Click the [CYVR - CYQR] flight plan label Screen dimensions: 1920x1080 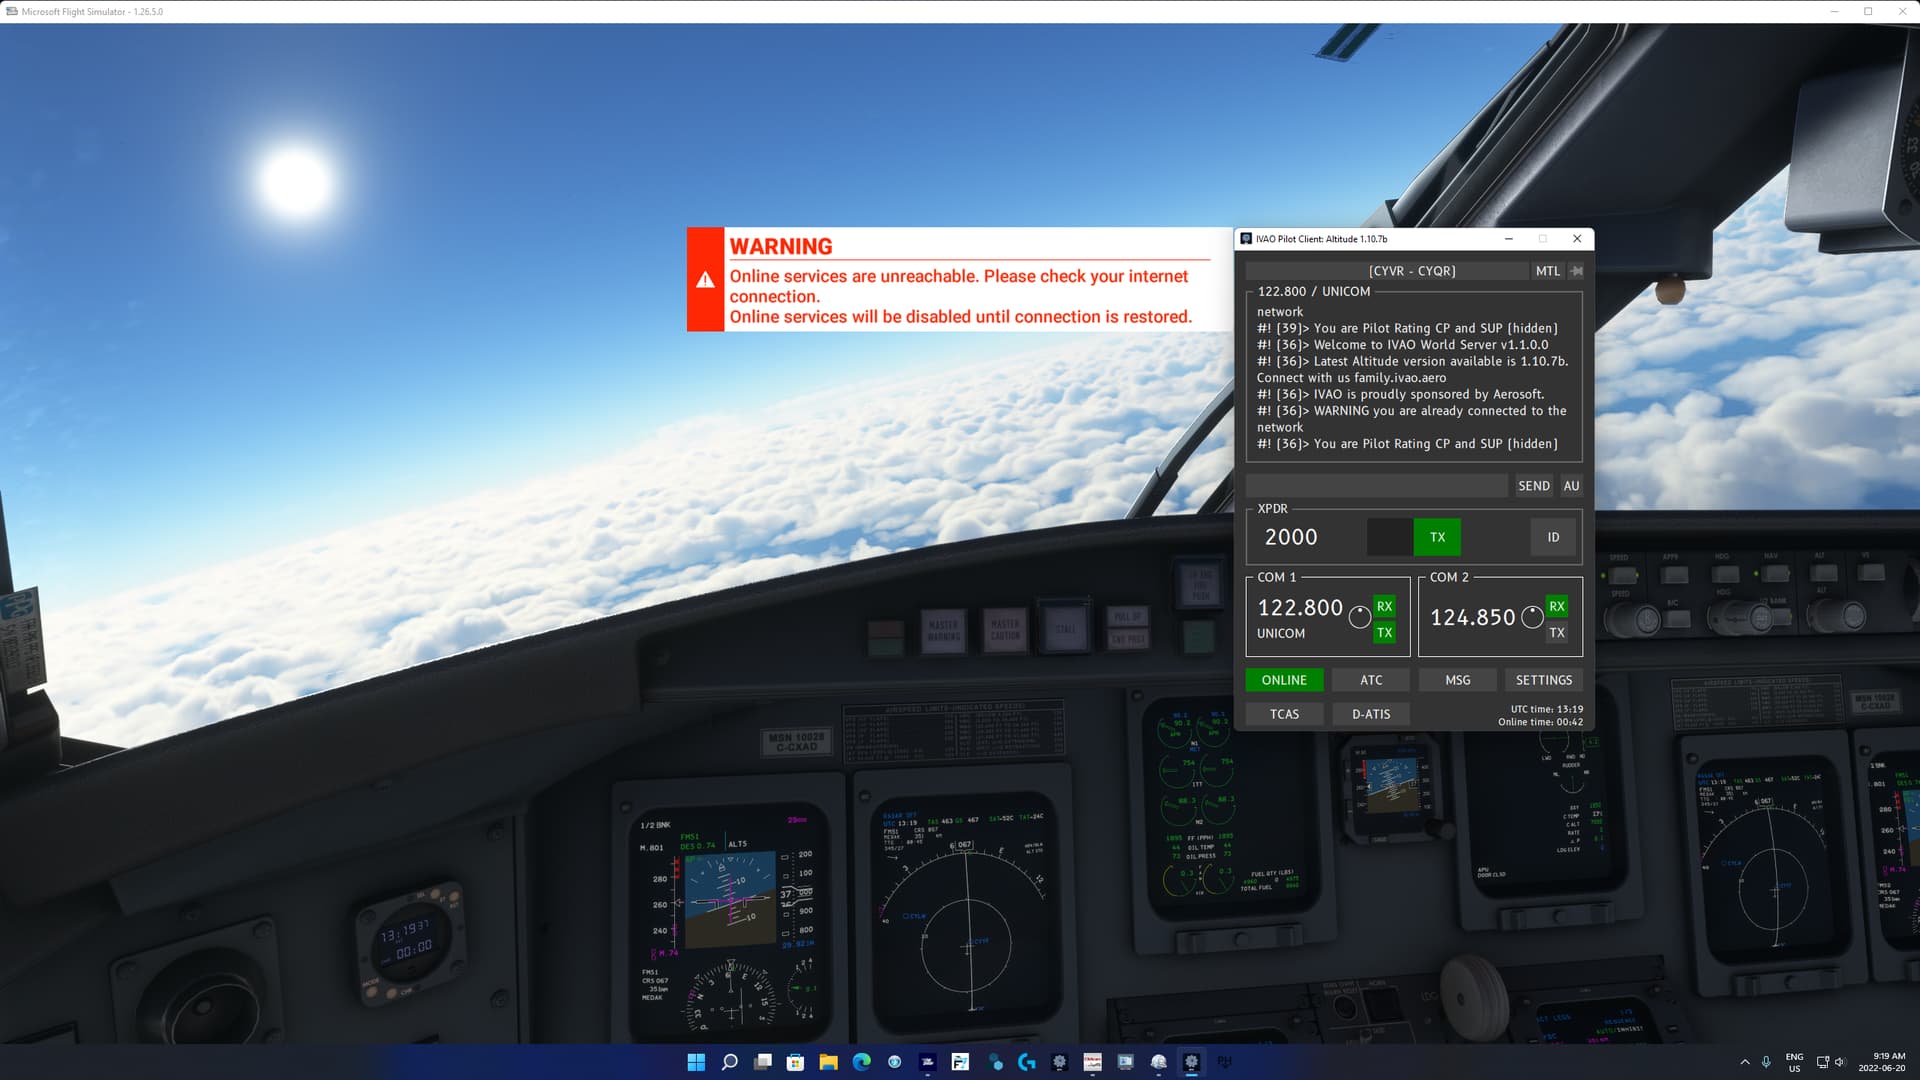tap(1411, 271)
